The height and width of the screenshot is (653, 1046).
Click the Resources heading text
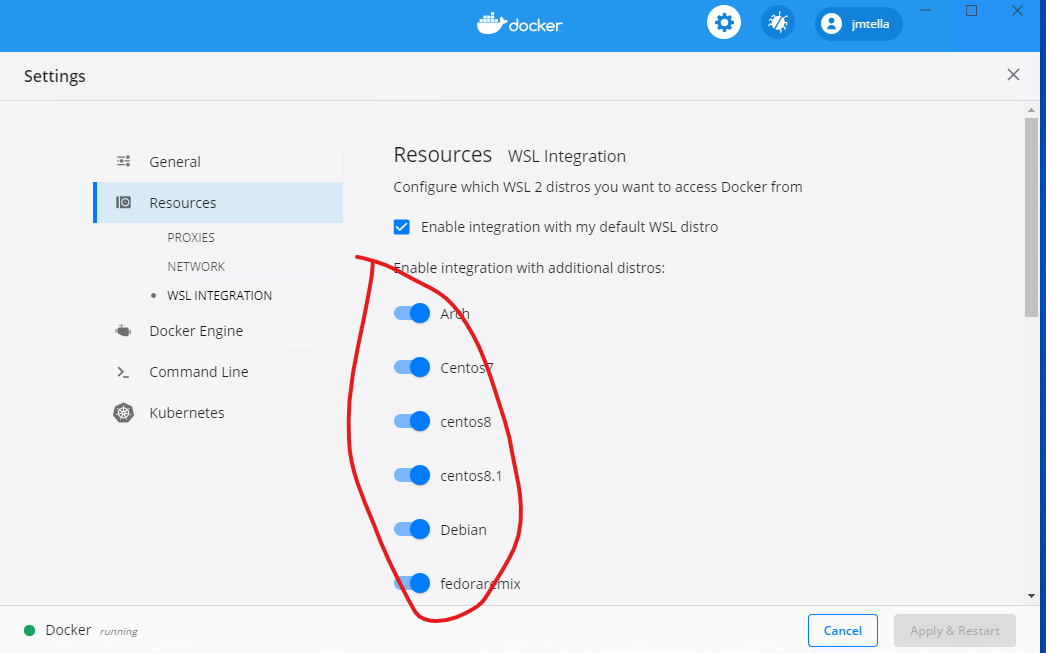[x=443, y=155]
